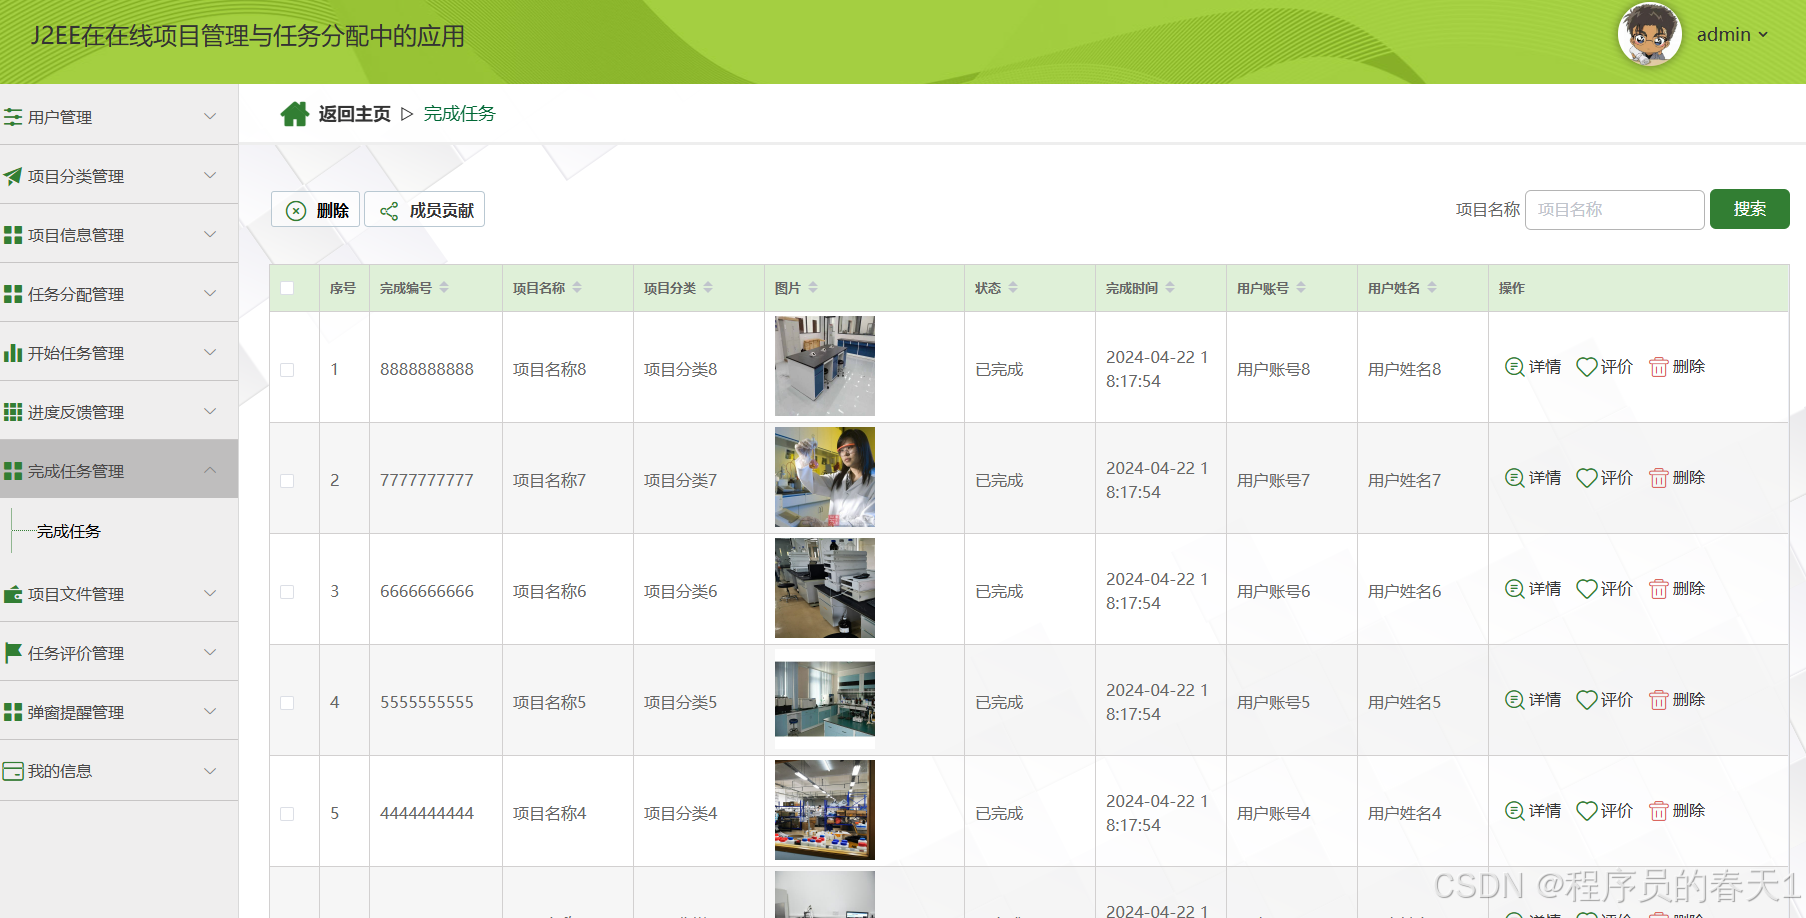
Task: Collapse the 完成任务管理 chevron
Action: coord(210,470)
